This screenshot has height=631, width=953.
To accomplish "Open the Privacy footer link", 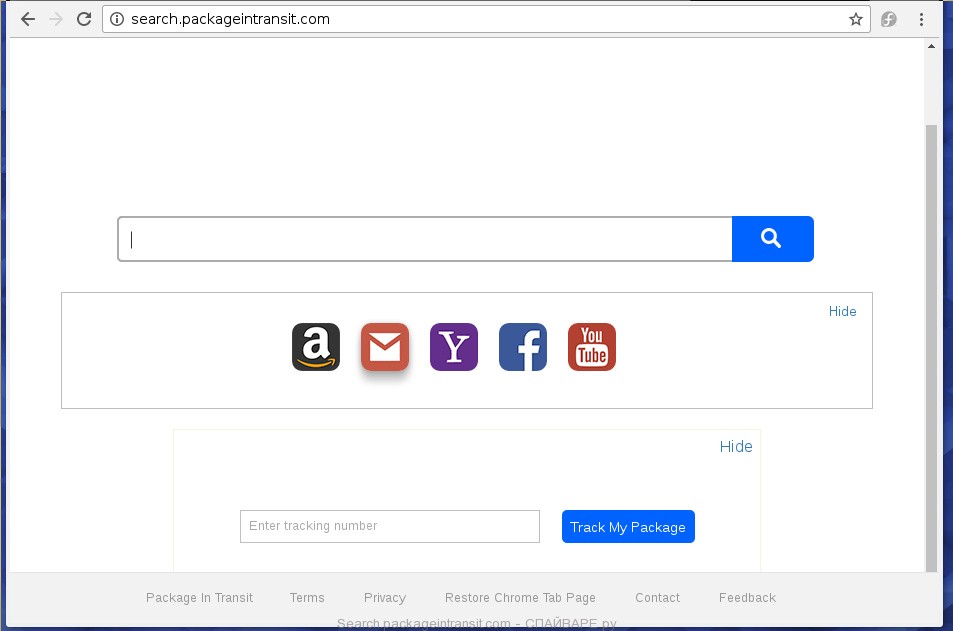I will [x=385, y=598].
